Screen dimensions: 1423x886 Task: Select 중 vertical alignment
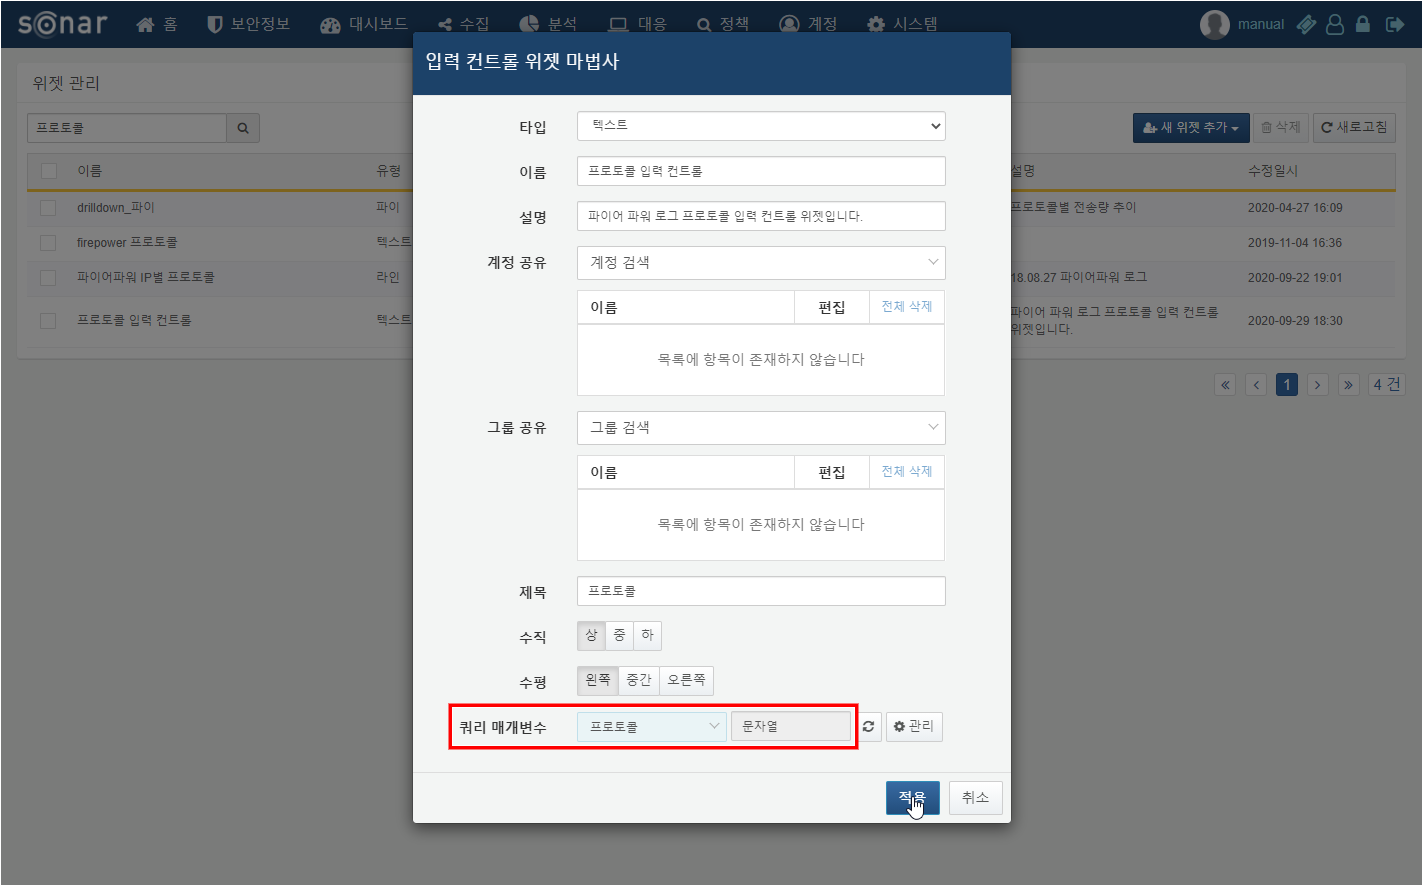pos(619,636)
